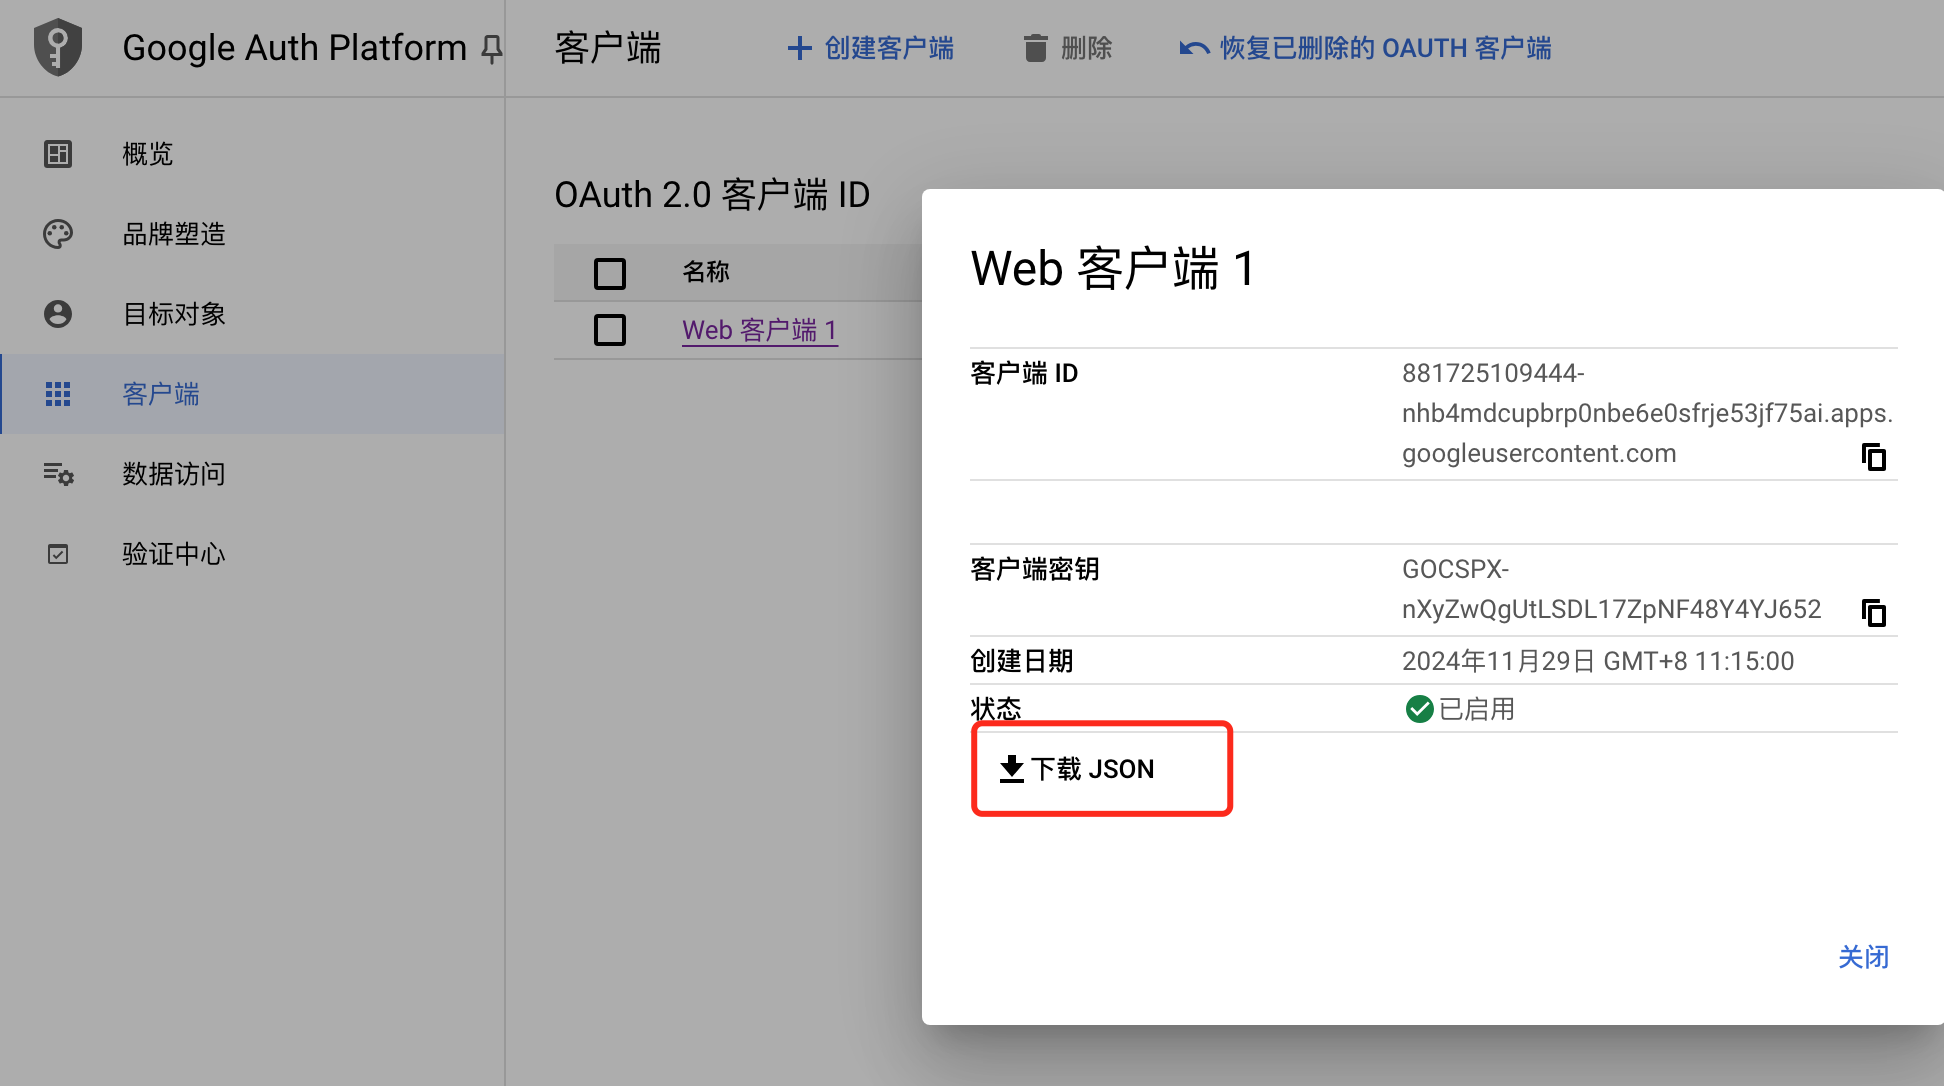Click 恢复已删除的 OAUTH 客户端

1365,48
